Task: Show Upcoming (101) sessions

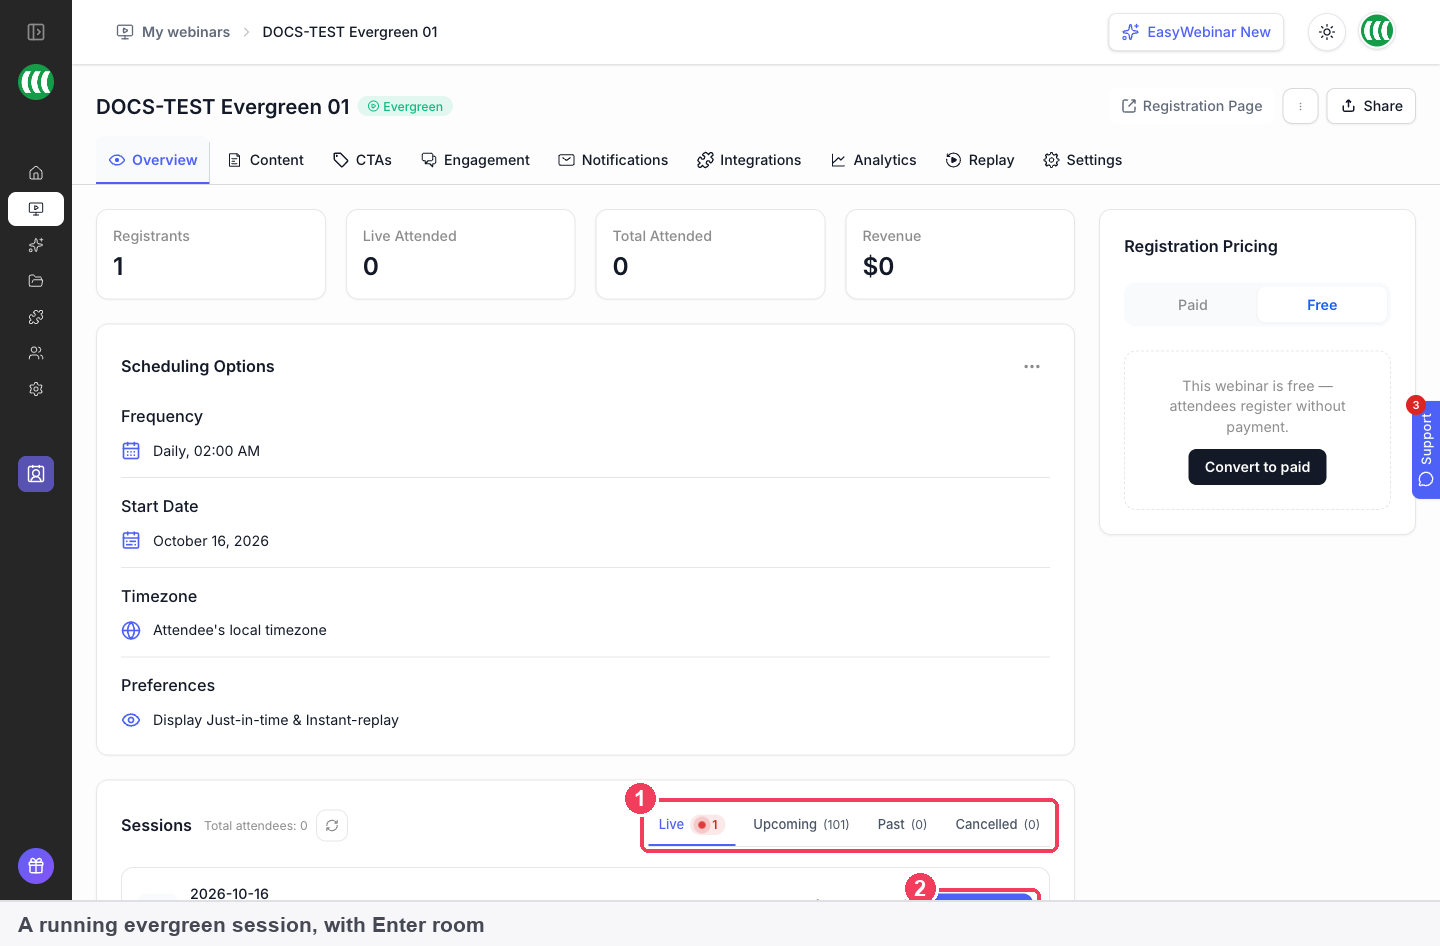Action: click(x=801, y=825)
